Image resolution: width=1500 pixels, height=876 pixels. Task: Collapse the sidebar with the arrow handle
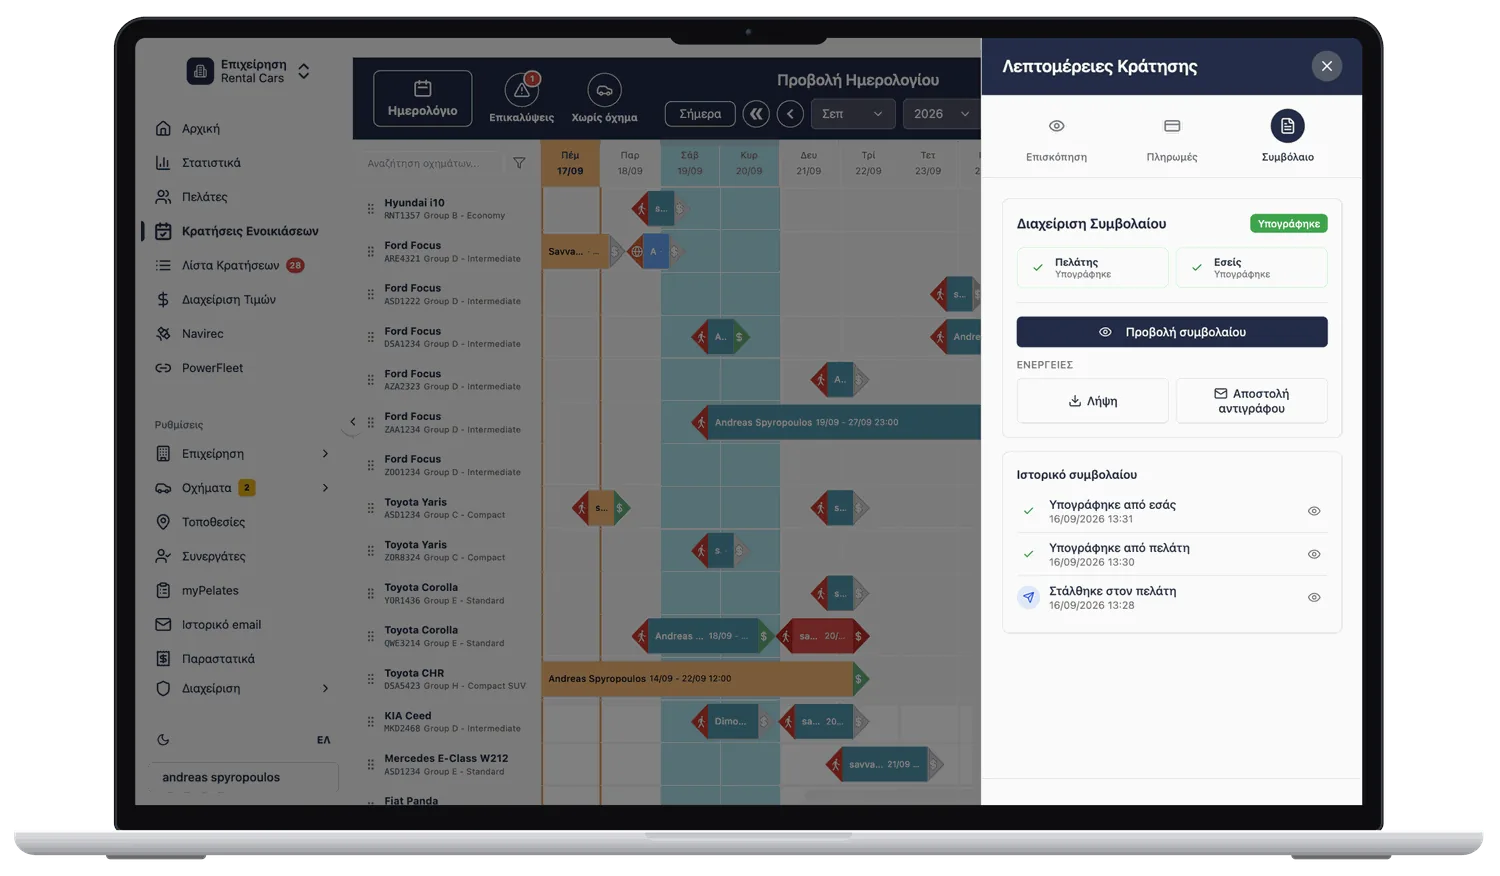(x=352, y=422)
